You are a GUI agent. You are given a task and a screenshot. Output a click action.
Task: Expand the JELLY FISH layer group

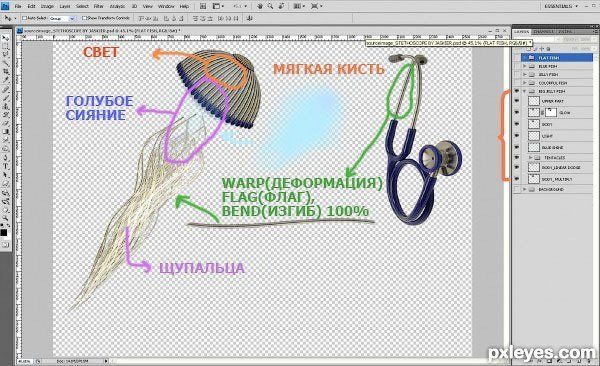[x=525, y=75]
